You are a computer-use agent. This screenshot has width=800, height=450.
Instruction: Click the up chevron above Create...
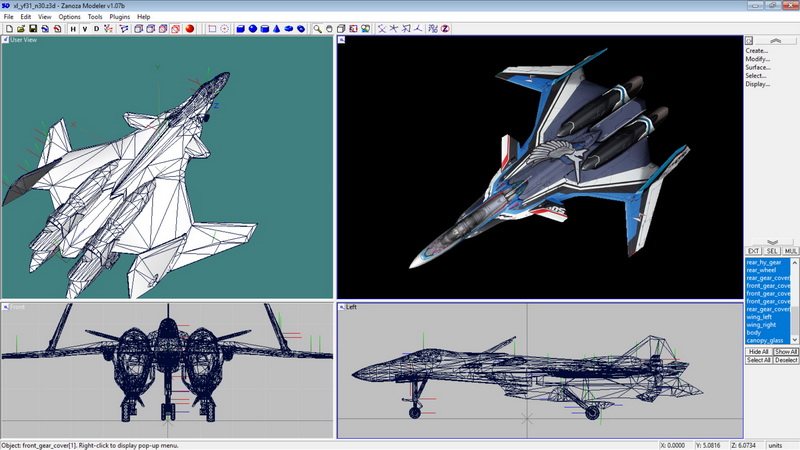776,40
